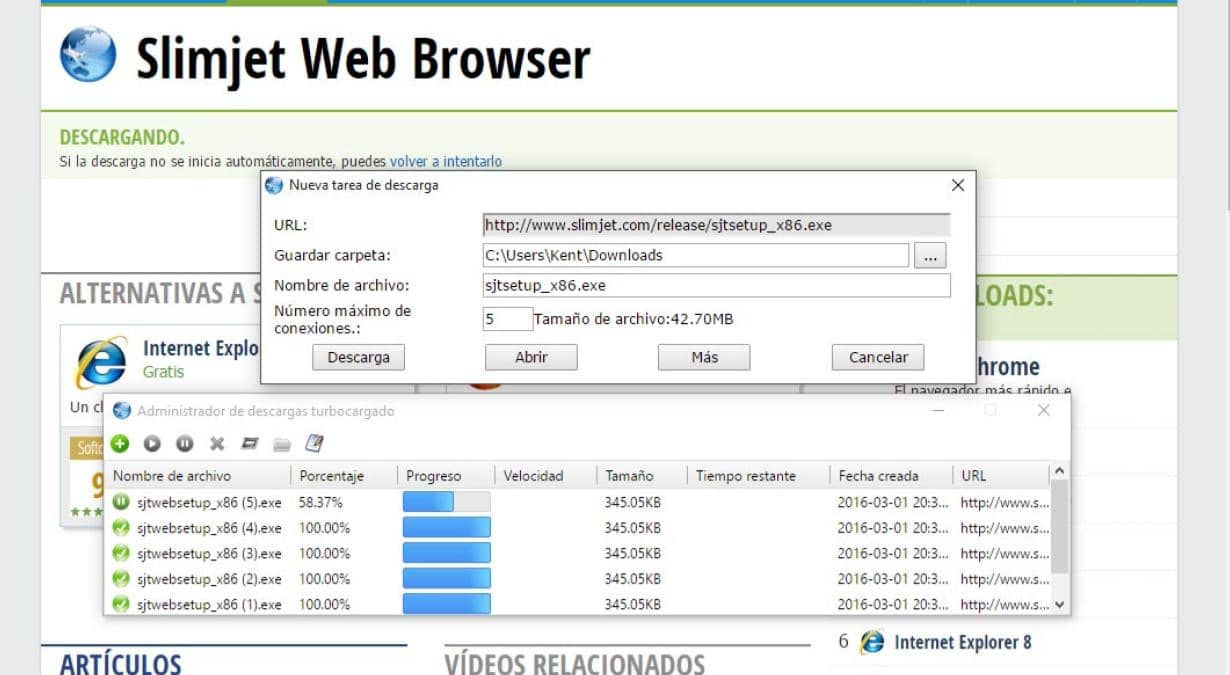This screenshot has height=675, width=1230.
Task: Click the Internet Explorer 8 icon in list
Action: [x=873, y=642]
